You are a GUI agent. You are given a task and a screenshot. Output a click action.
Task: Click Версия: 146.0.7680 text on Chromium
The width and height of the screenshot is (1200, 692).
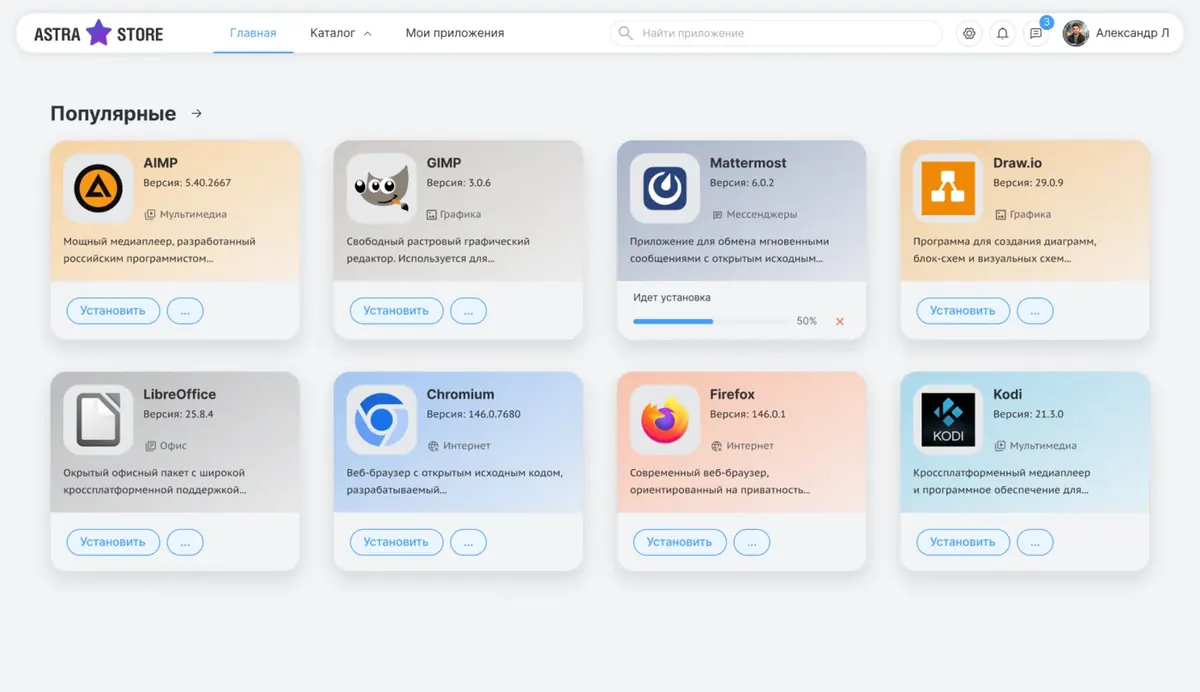(474, 414)
